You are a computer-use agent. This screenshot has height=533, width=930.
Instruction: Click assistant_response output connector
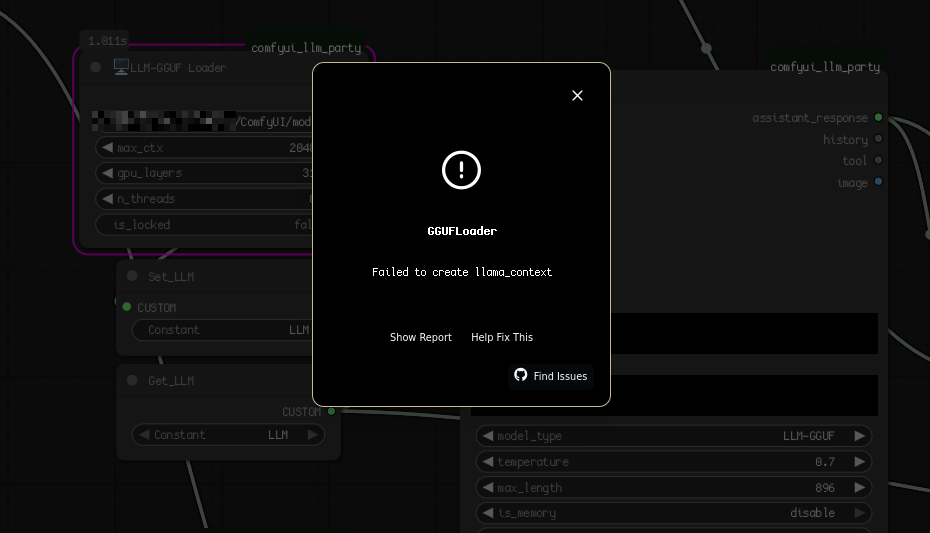point(878,117)
